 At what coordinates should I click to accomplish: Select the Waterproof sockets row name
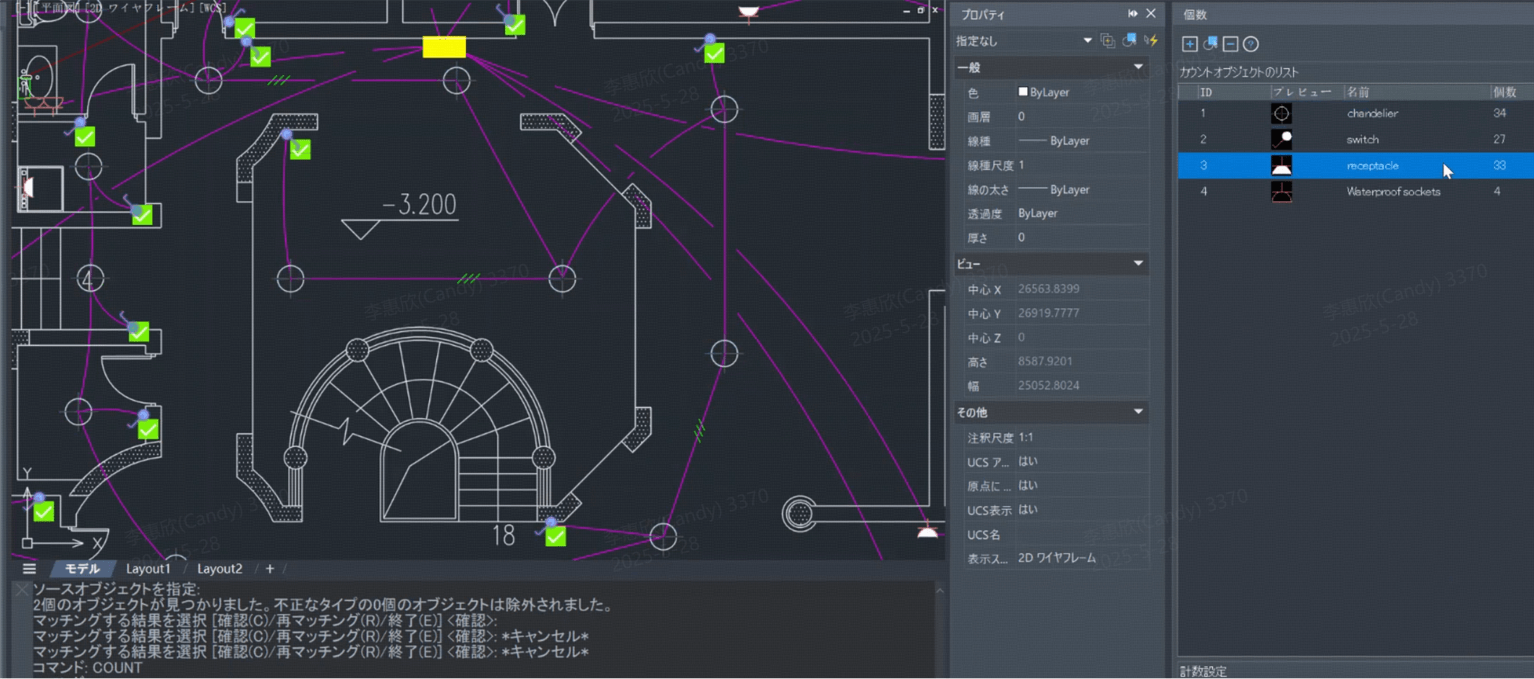click(x=1393, y=192)
